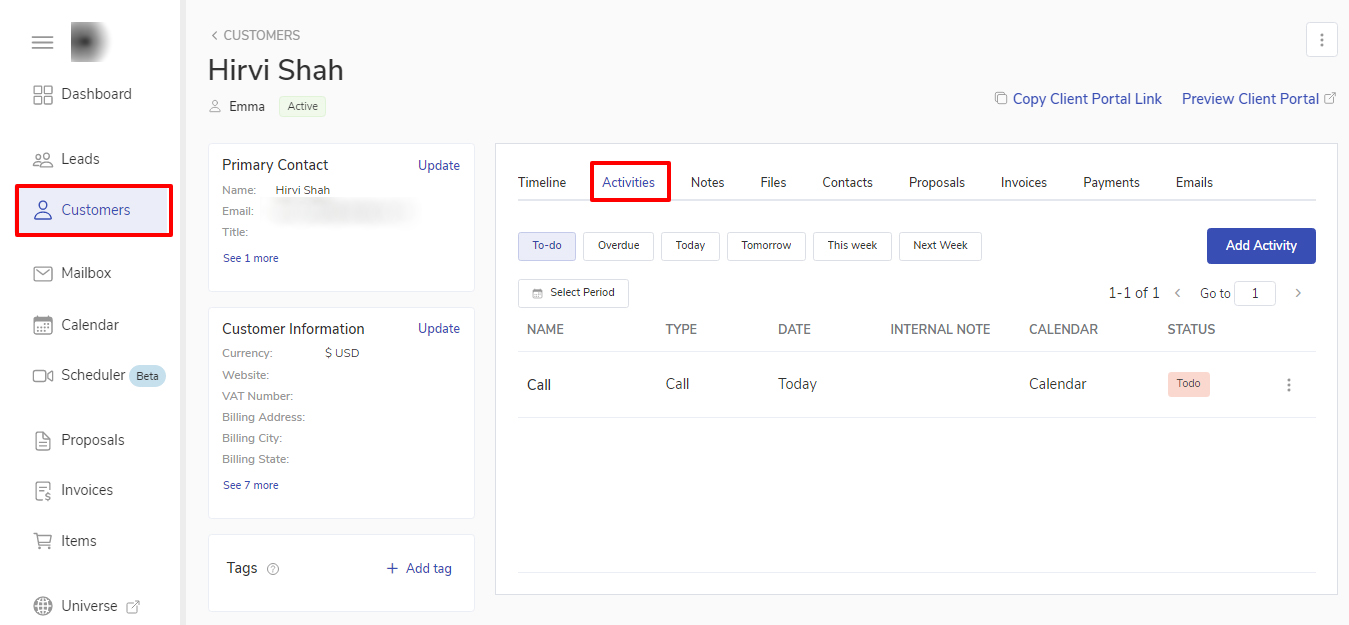Open the Mailbox envelope icon
This screenshot has height=625, width=1349.
pos(43,273)
